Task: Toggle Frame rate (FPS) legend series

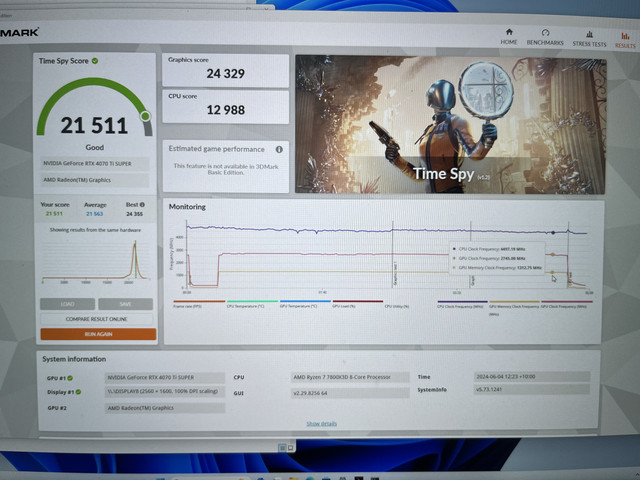Action: (199, 304)
